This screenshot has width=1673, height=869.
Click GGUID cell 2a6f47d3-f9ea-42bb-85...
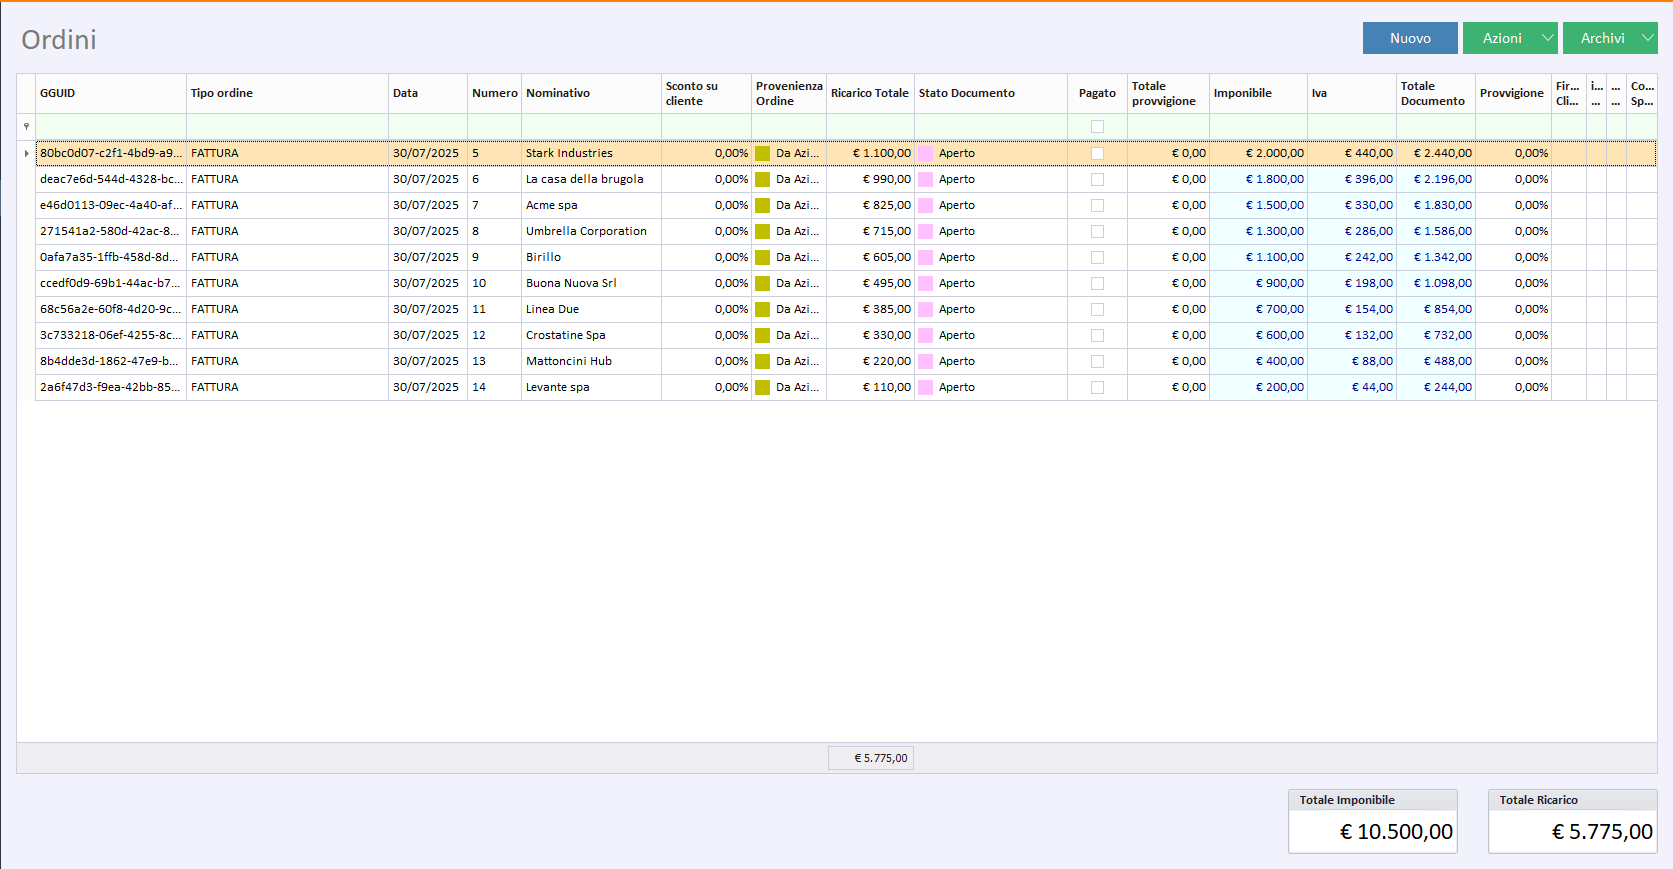click(x=111, y=387)
